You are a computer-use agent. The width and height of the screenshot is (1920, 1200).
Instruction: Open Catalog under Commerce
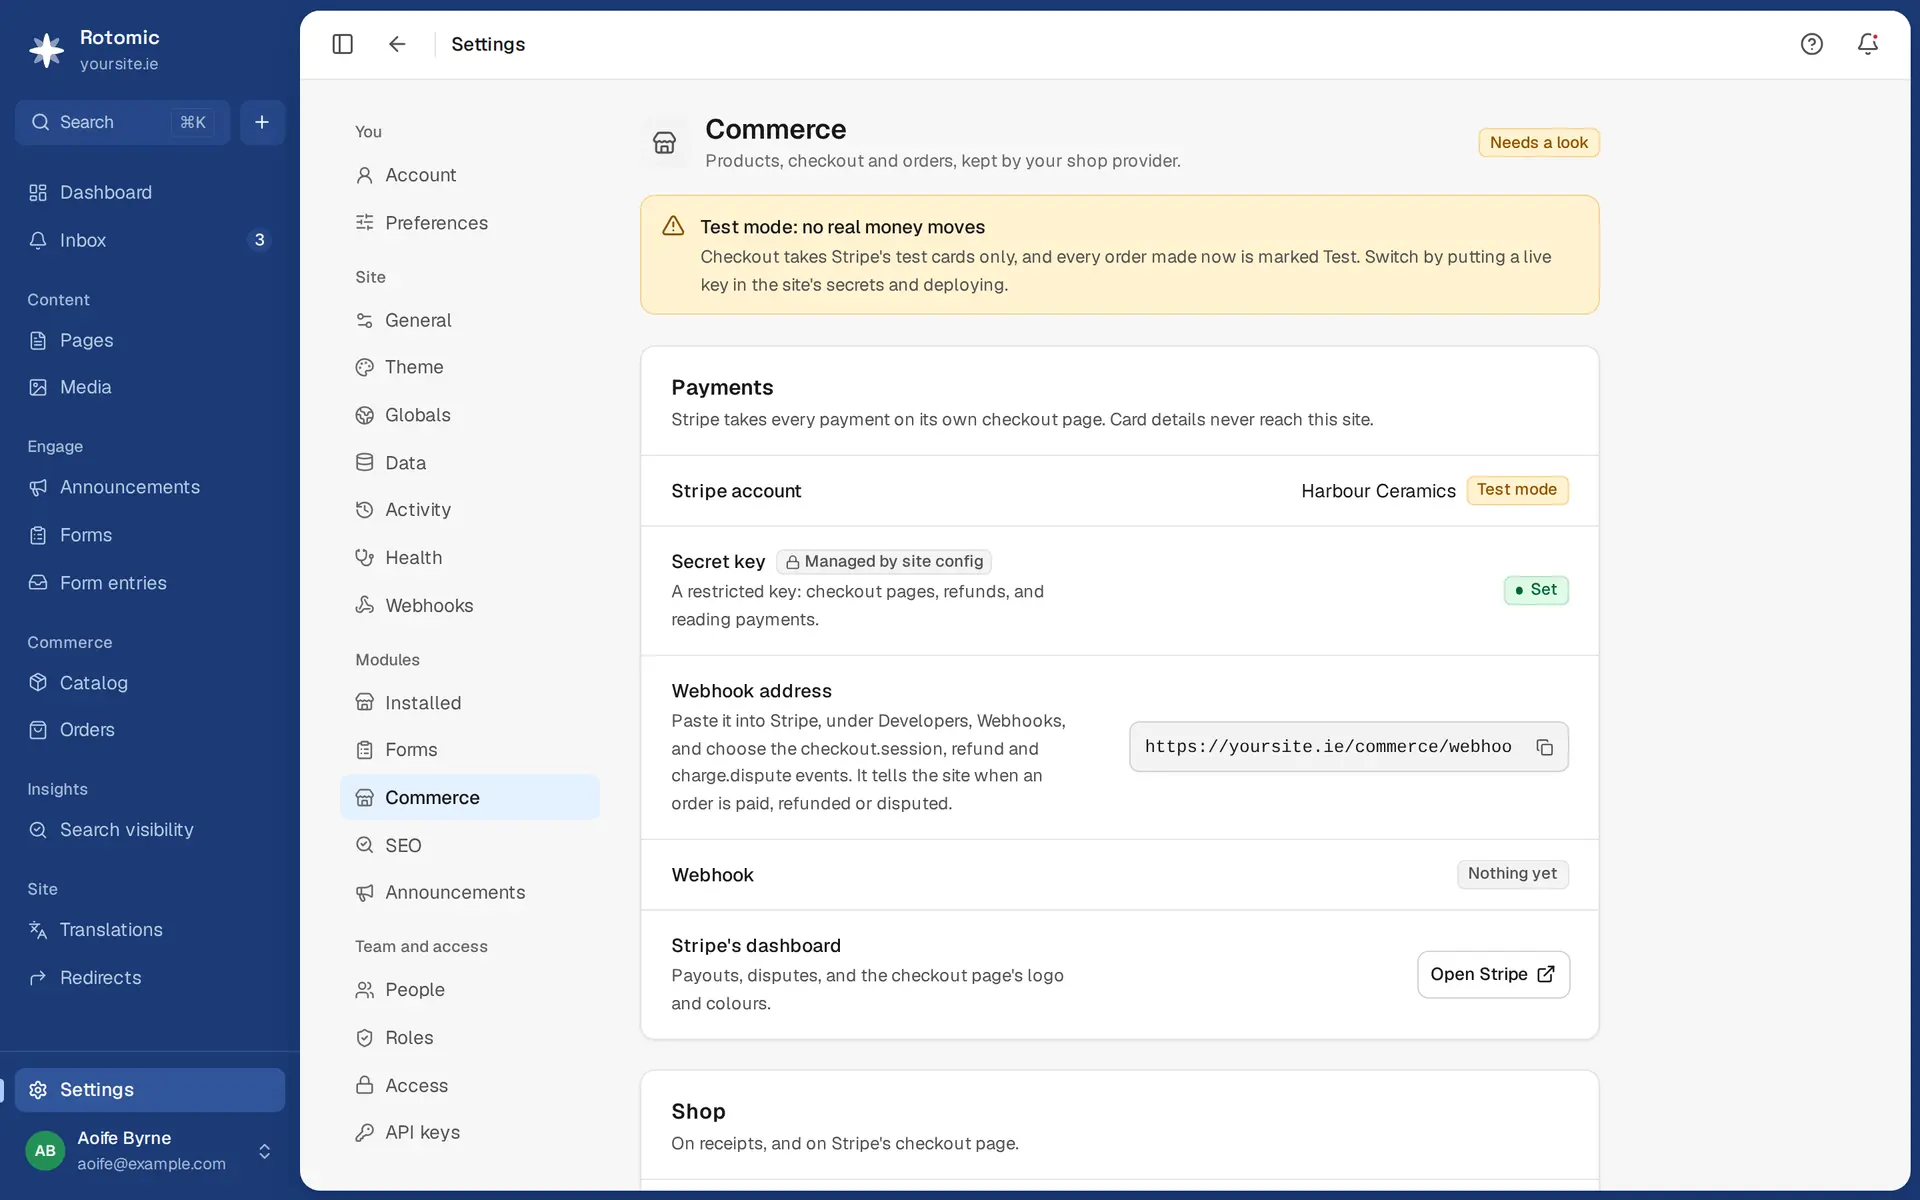click(x=150, y=683)
